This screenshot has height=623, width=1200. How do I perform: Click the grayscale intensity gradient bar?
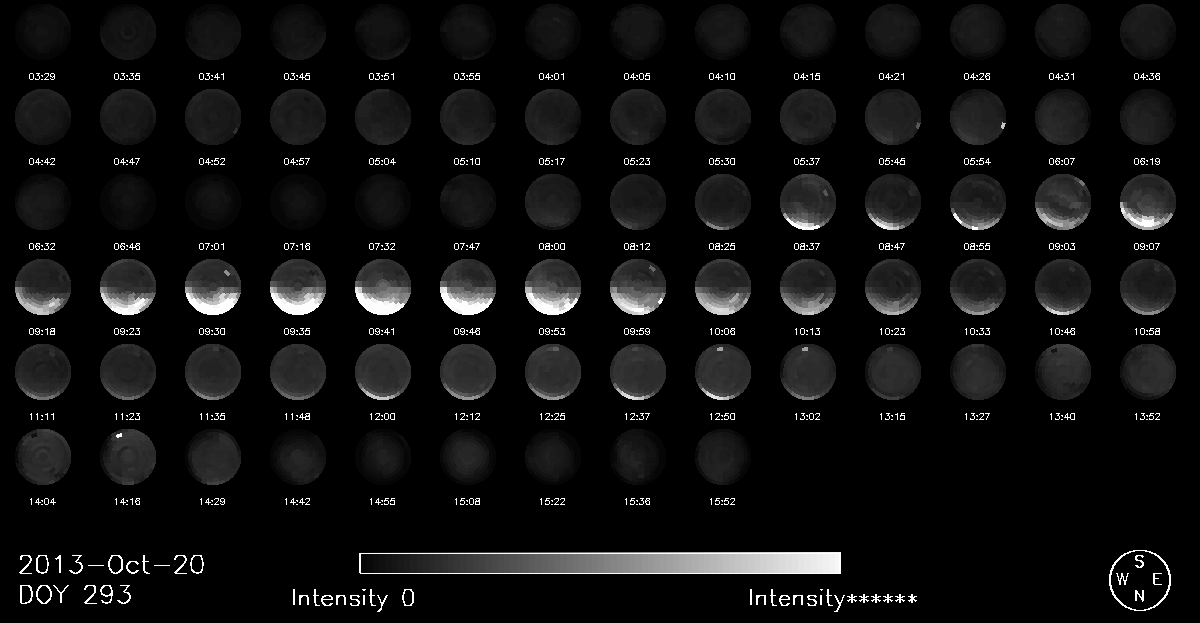tap(599, 563)
